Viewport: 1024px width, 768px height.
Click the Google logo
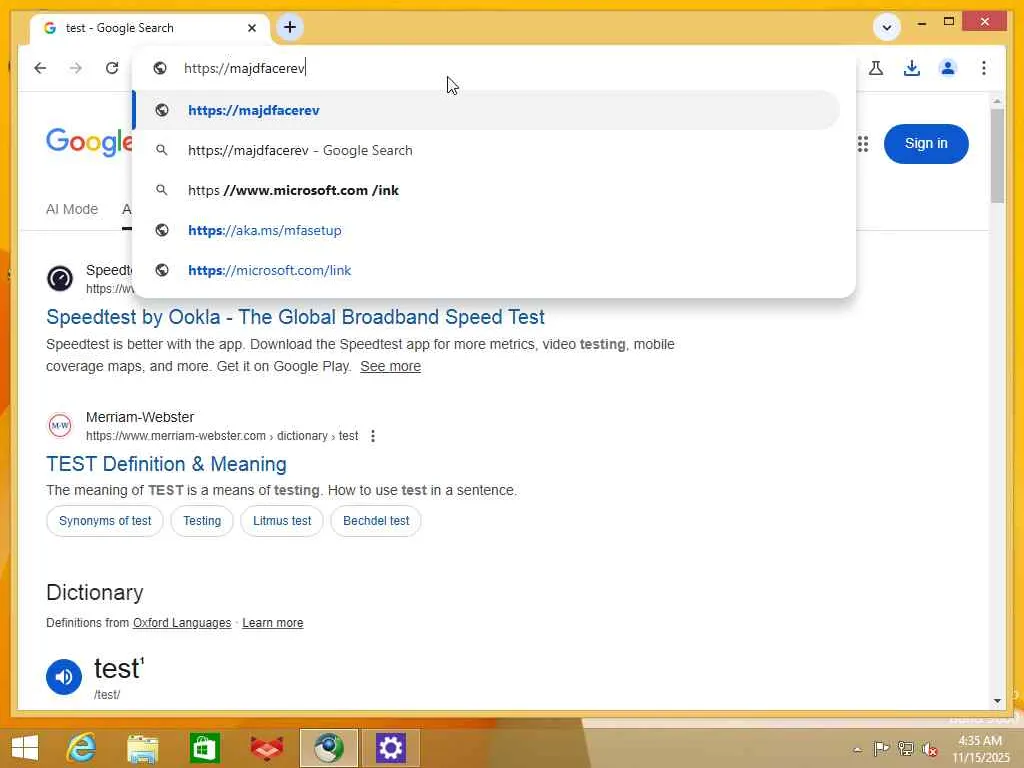(89, 142)
